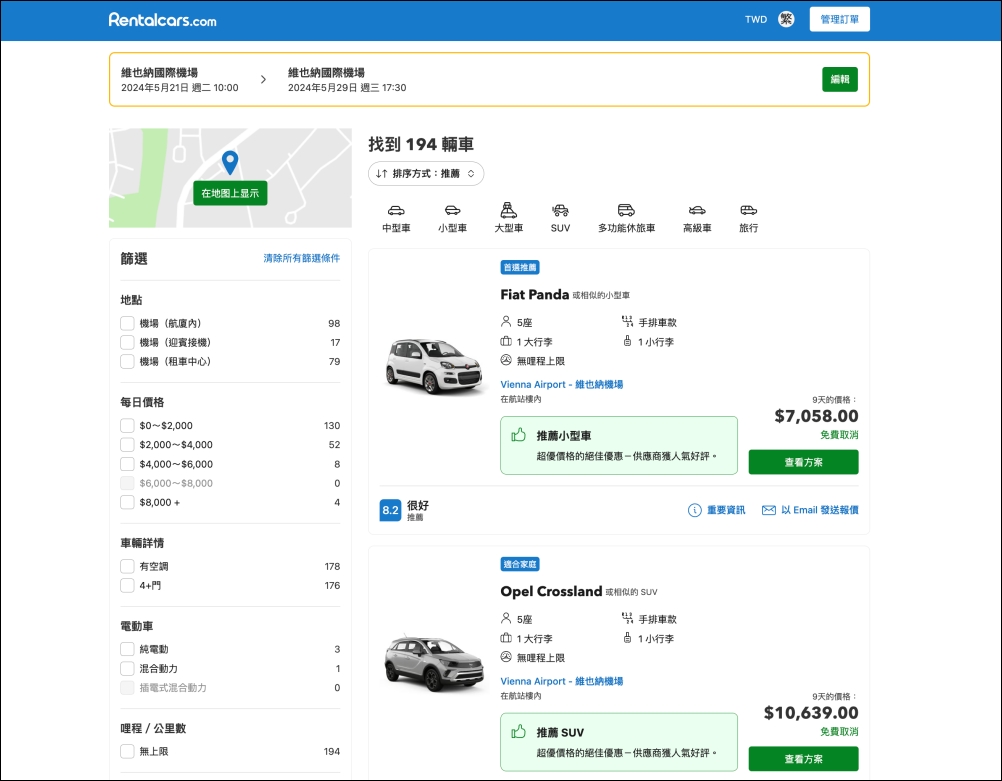Click Fiat Panda gearbox icon
The image size is (1002, 781).
click(x=628, y=321)
